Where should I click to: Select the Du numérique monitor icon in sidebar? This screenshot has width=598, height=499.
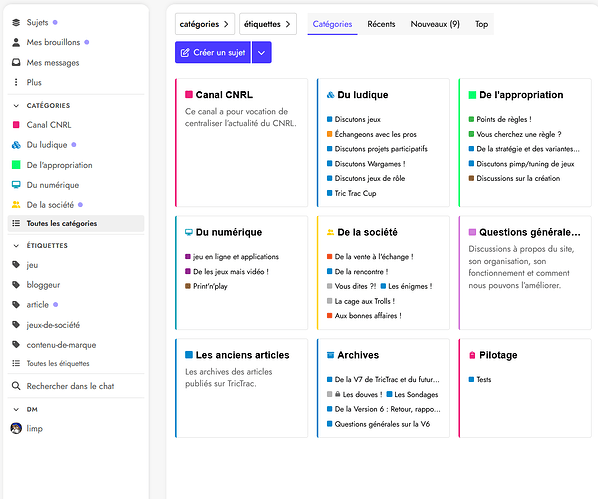click(16, 185)
